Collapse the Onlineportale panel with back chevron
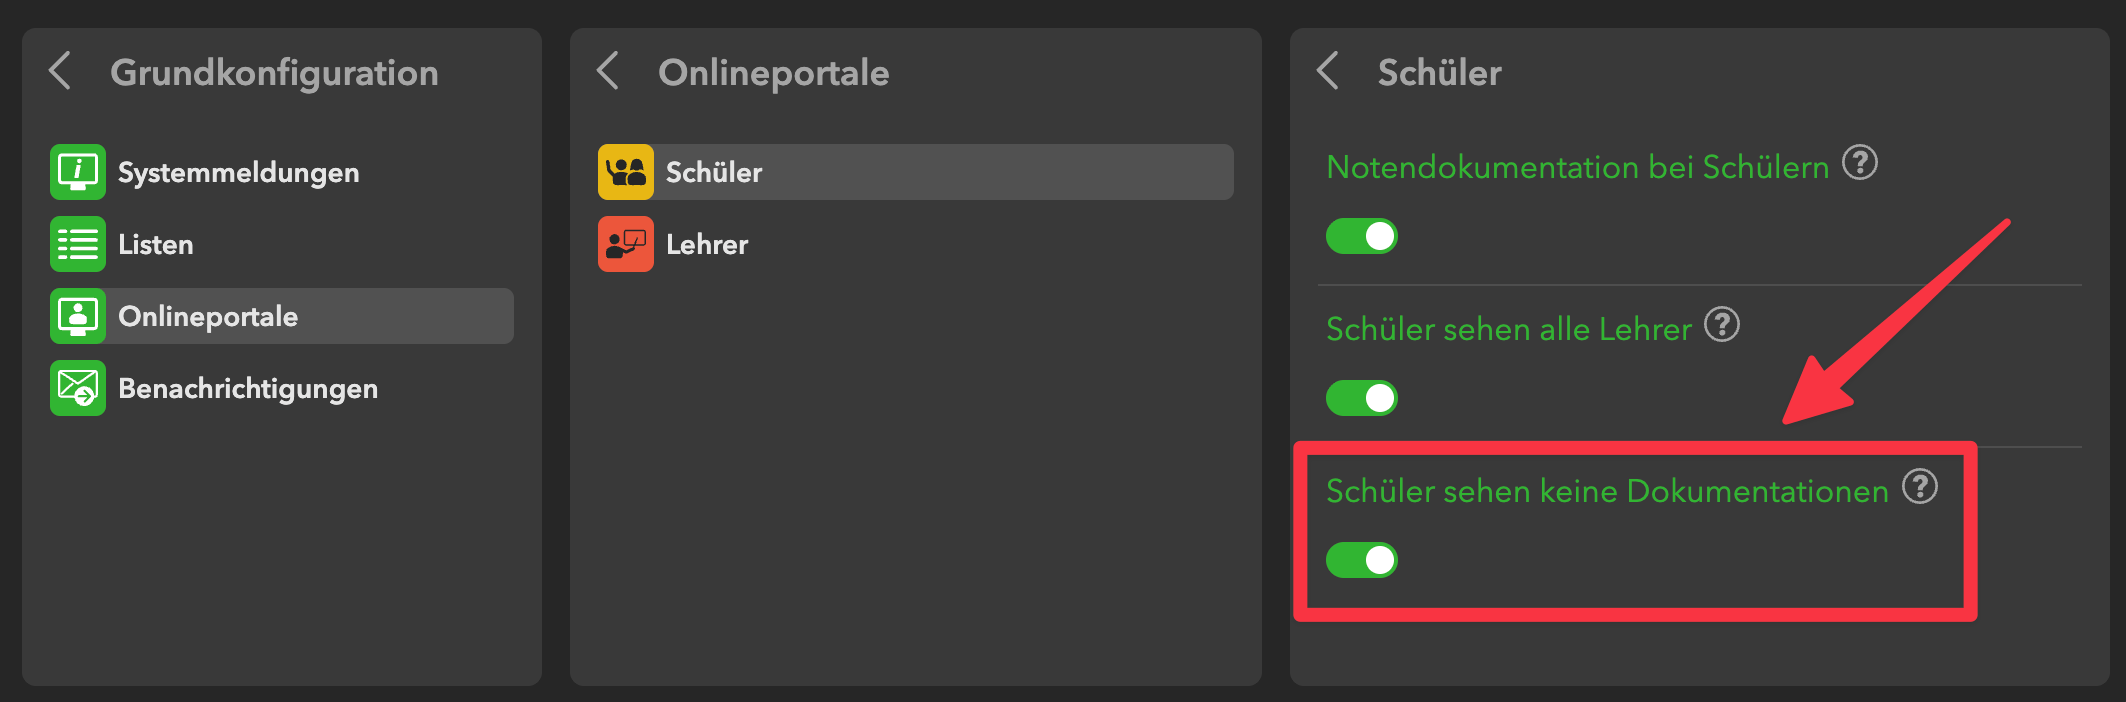This screenshot has height=702, width=2126. [x=608, y=71]
